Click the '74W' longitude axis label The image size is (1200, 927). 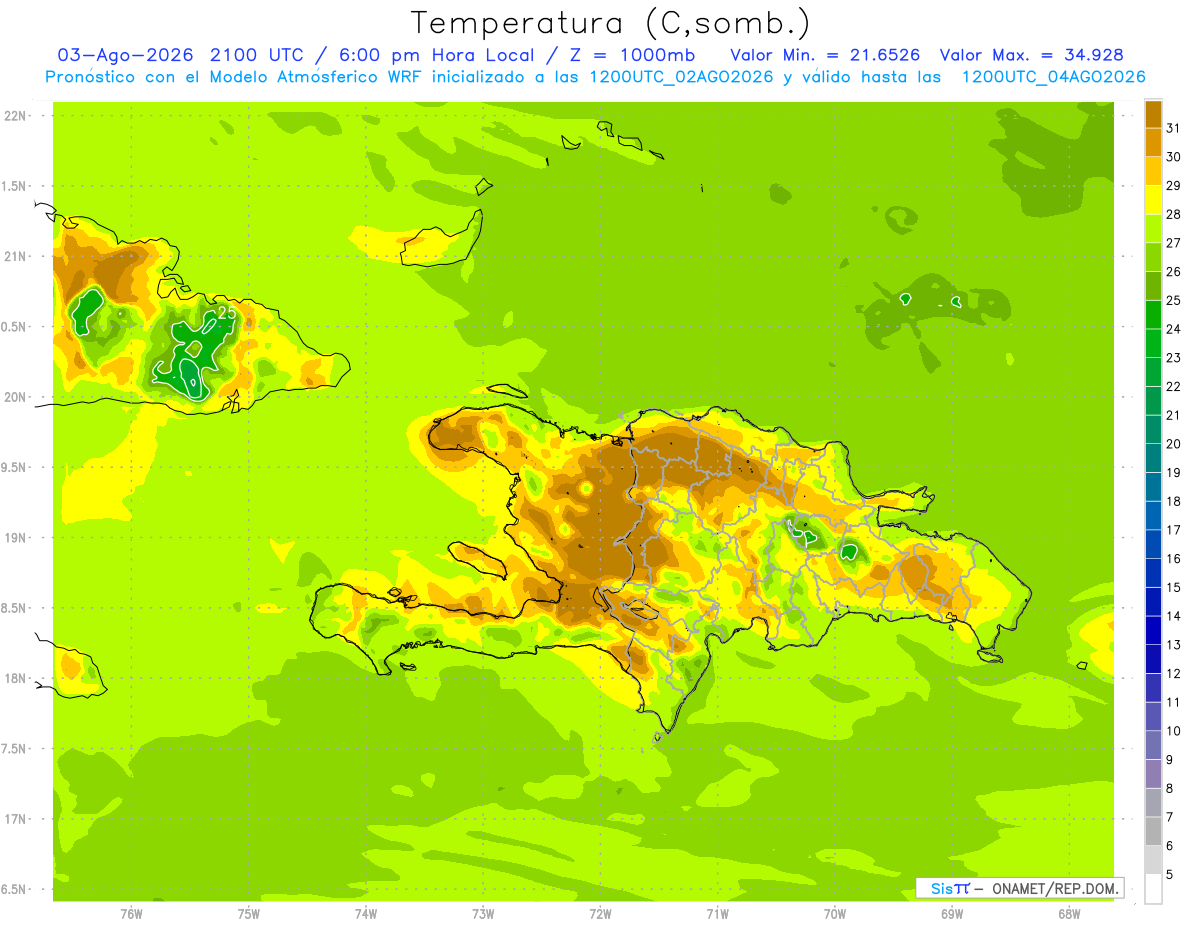point(365,914)
